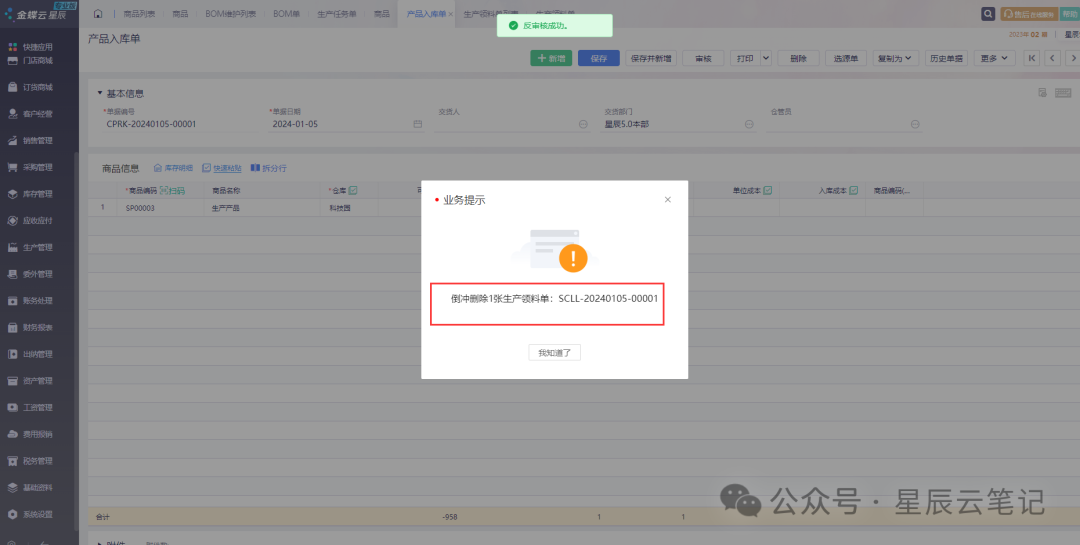This screenshot has width=1080, height=545.
Task: Open the 生产管理 sidebar module
Action: click(37, 247)
